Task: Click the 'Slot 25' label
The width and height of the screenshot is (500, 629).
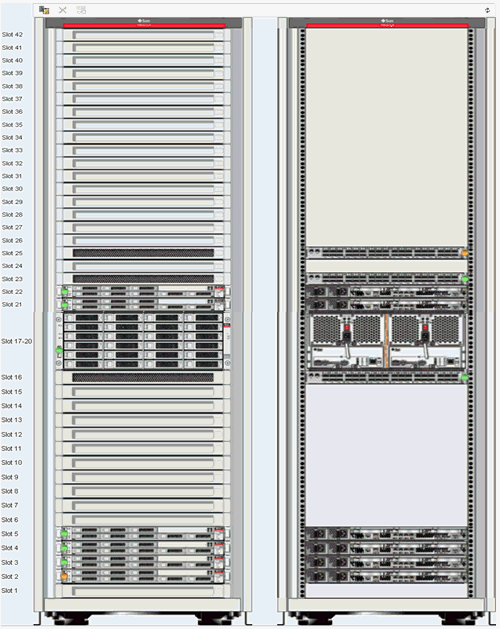Action: [12, 253]
